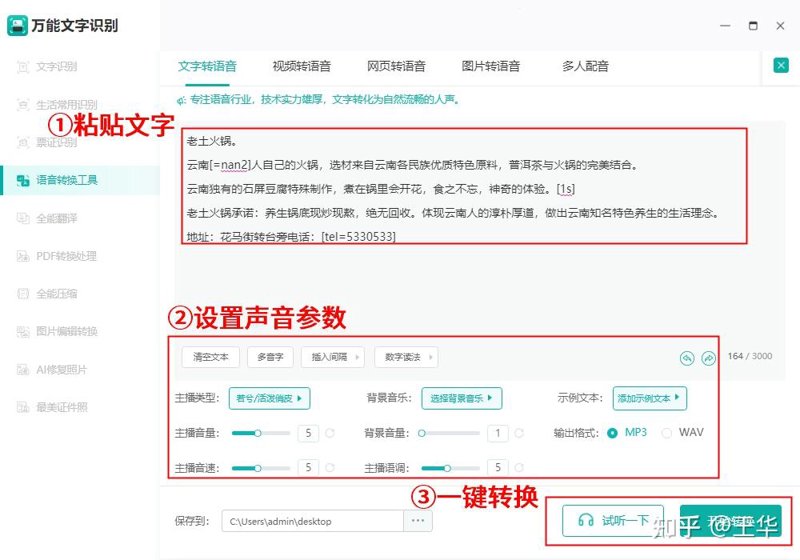Switch to the 网页转语音 tab

coord(396,66)
